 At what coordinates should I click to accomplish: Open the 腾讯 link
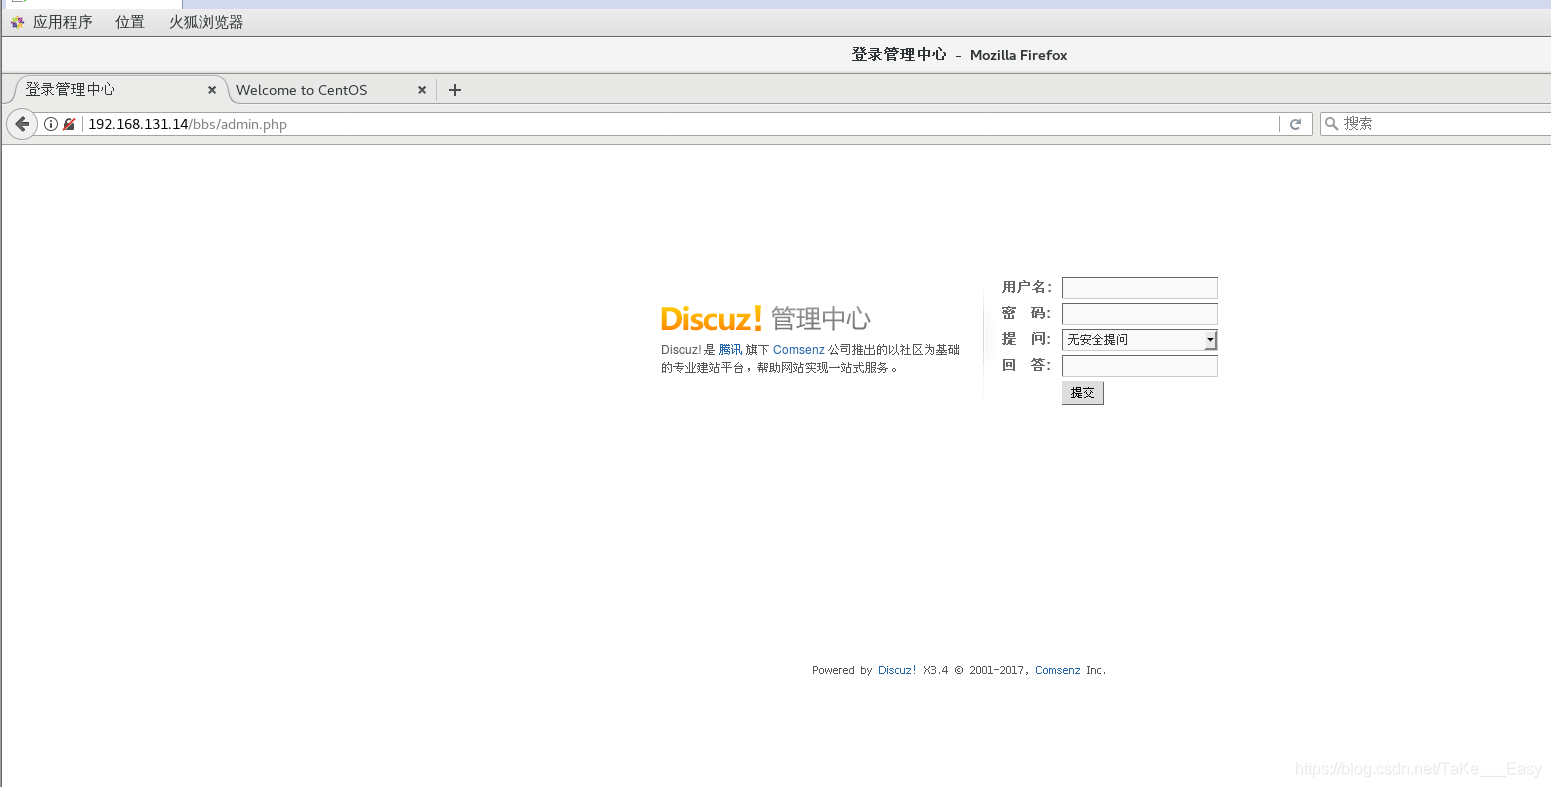pyautogui.click(x=730, y=350)
